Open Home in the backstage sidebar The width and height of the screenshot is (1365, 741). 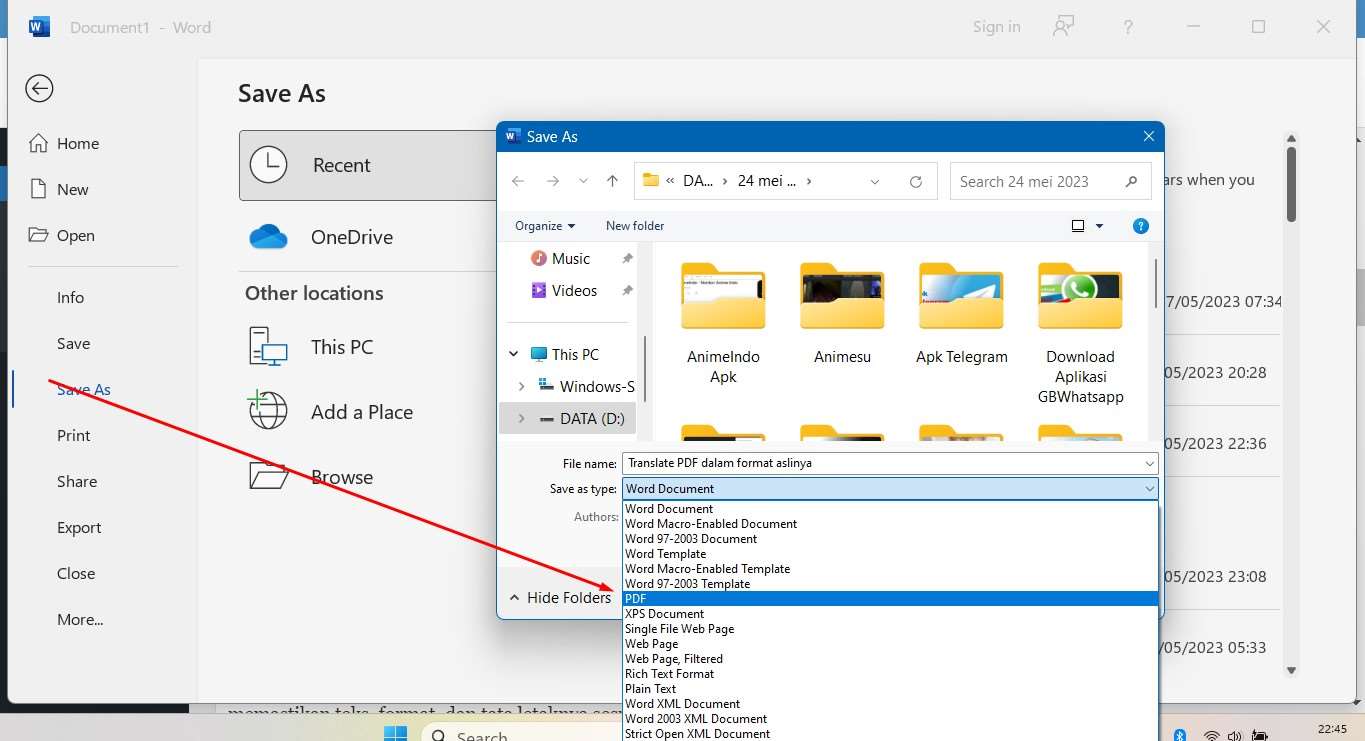(x=64, y=143)
